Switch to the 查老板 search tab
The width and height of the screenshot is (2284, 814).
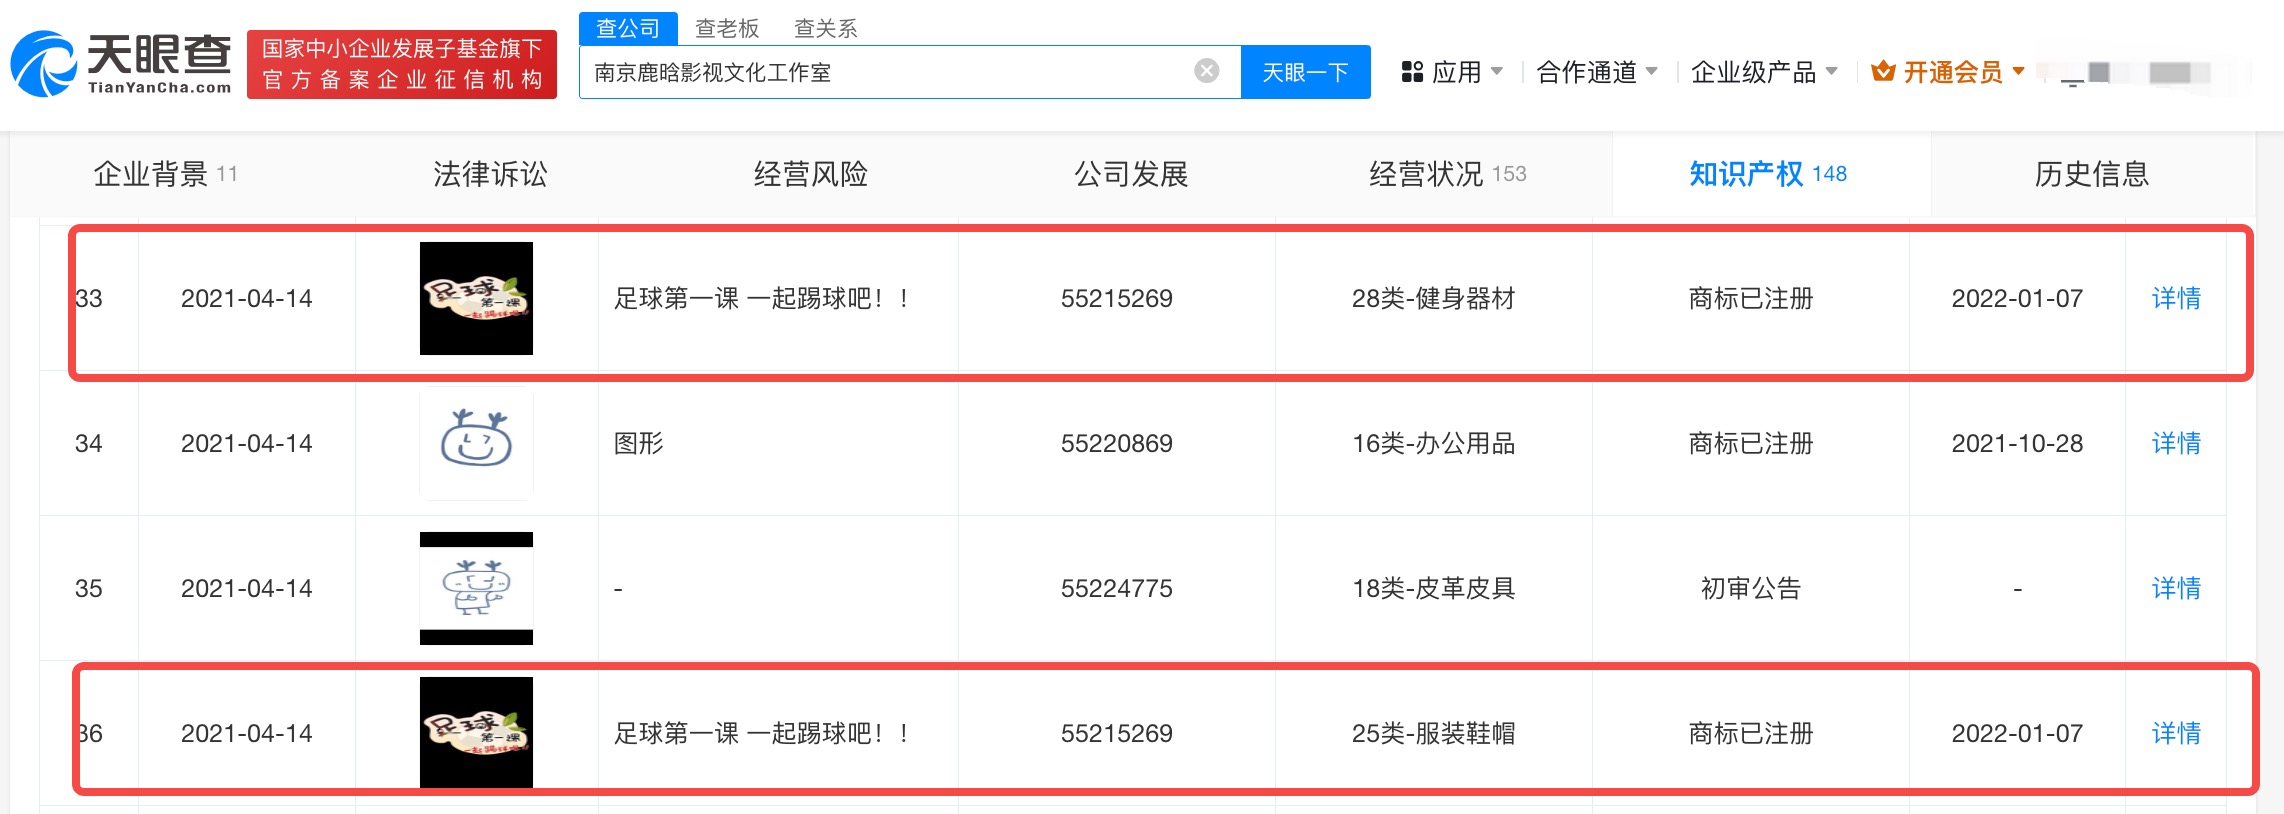click(727, 28)
